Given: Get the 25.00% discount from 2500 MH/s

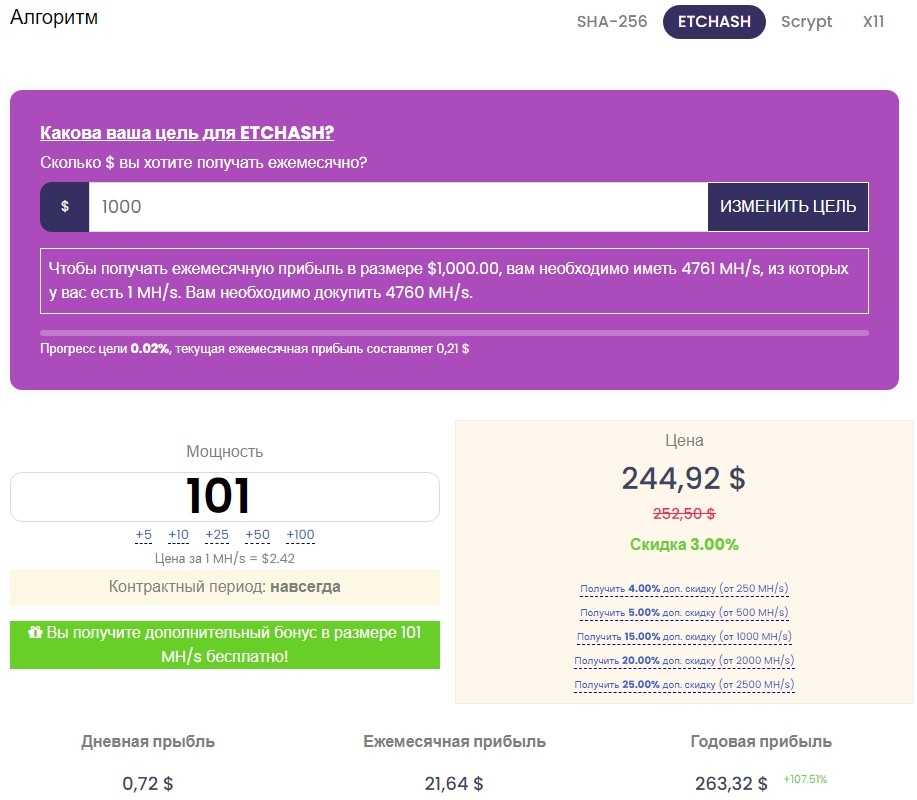Looking at the screenshot, I should 684,685.
